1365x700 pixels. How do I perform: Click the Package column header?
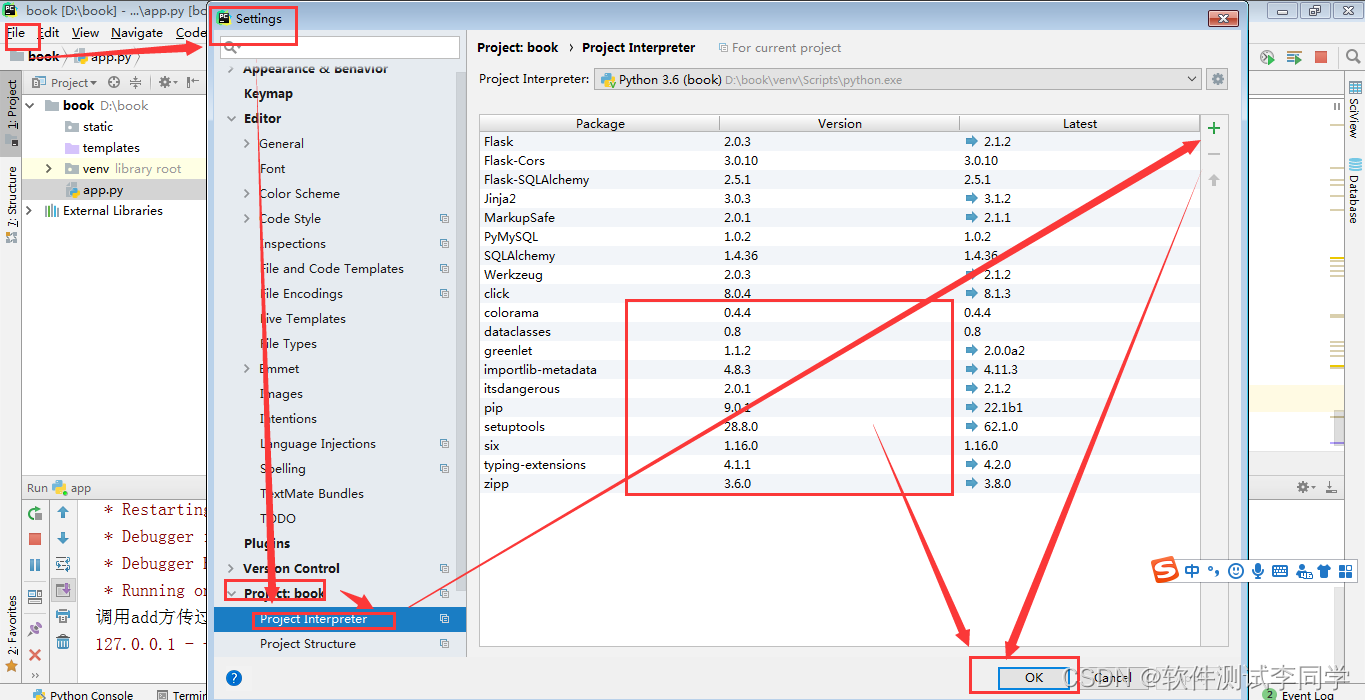pyautogui.click(x=600, y=124)
